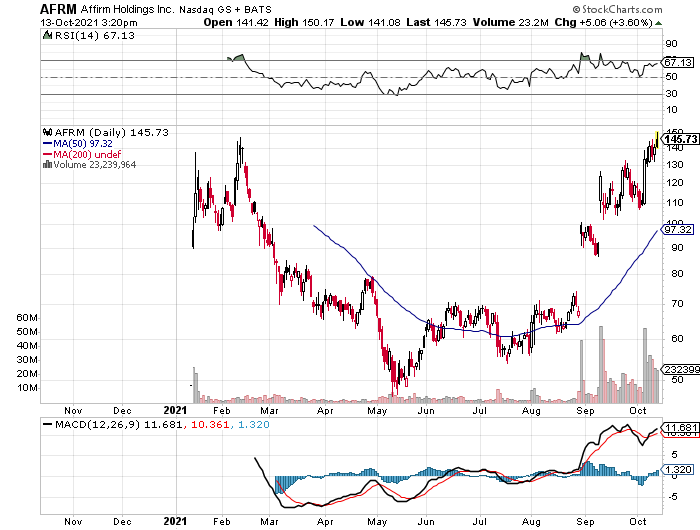The height and width of the screenshot is (530, 700).
Task: Click the green overbought RSI area in February
Action: pos(237,58)
